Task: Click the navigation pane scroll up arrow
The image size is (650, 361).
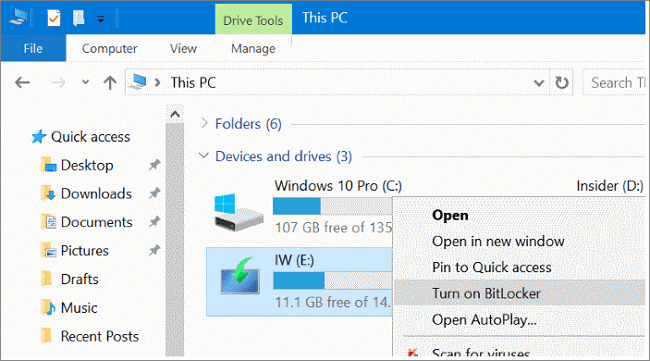Action: tap(175, 114)
